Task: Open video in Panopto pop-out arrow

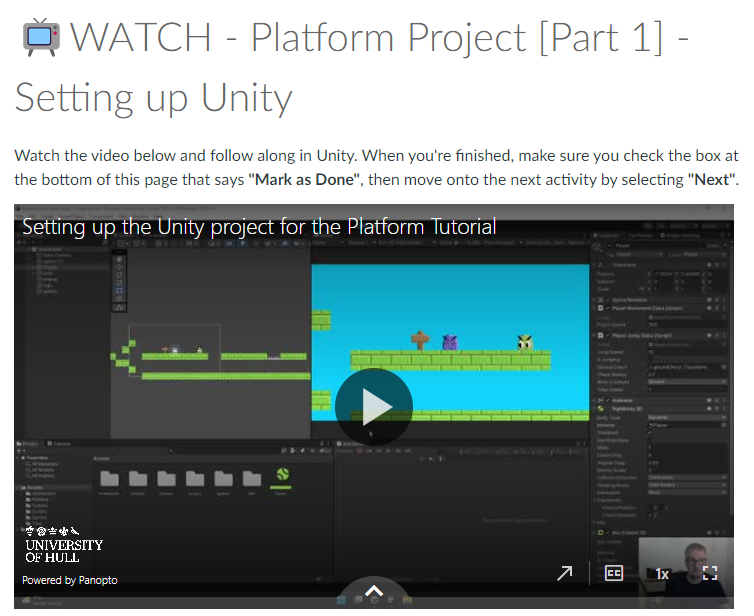Action: point(565,573)
